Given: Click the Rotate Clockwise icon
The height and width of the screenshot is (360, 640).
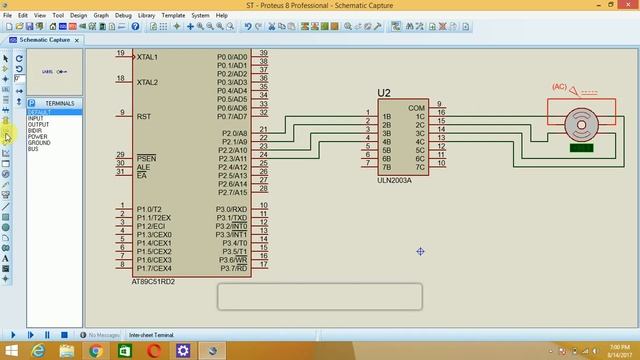Looking at the screenshot, I should [19, 59].
